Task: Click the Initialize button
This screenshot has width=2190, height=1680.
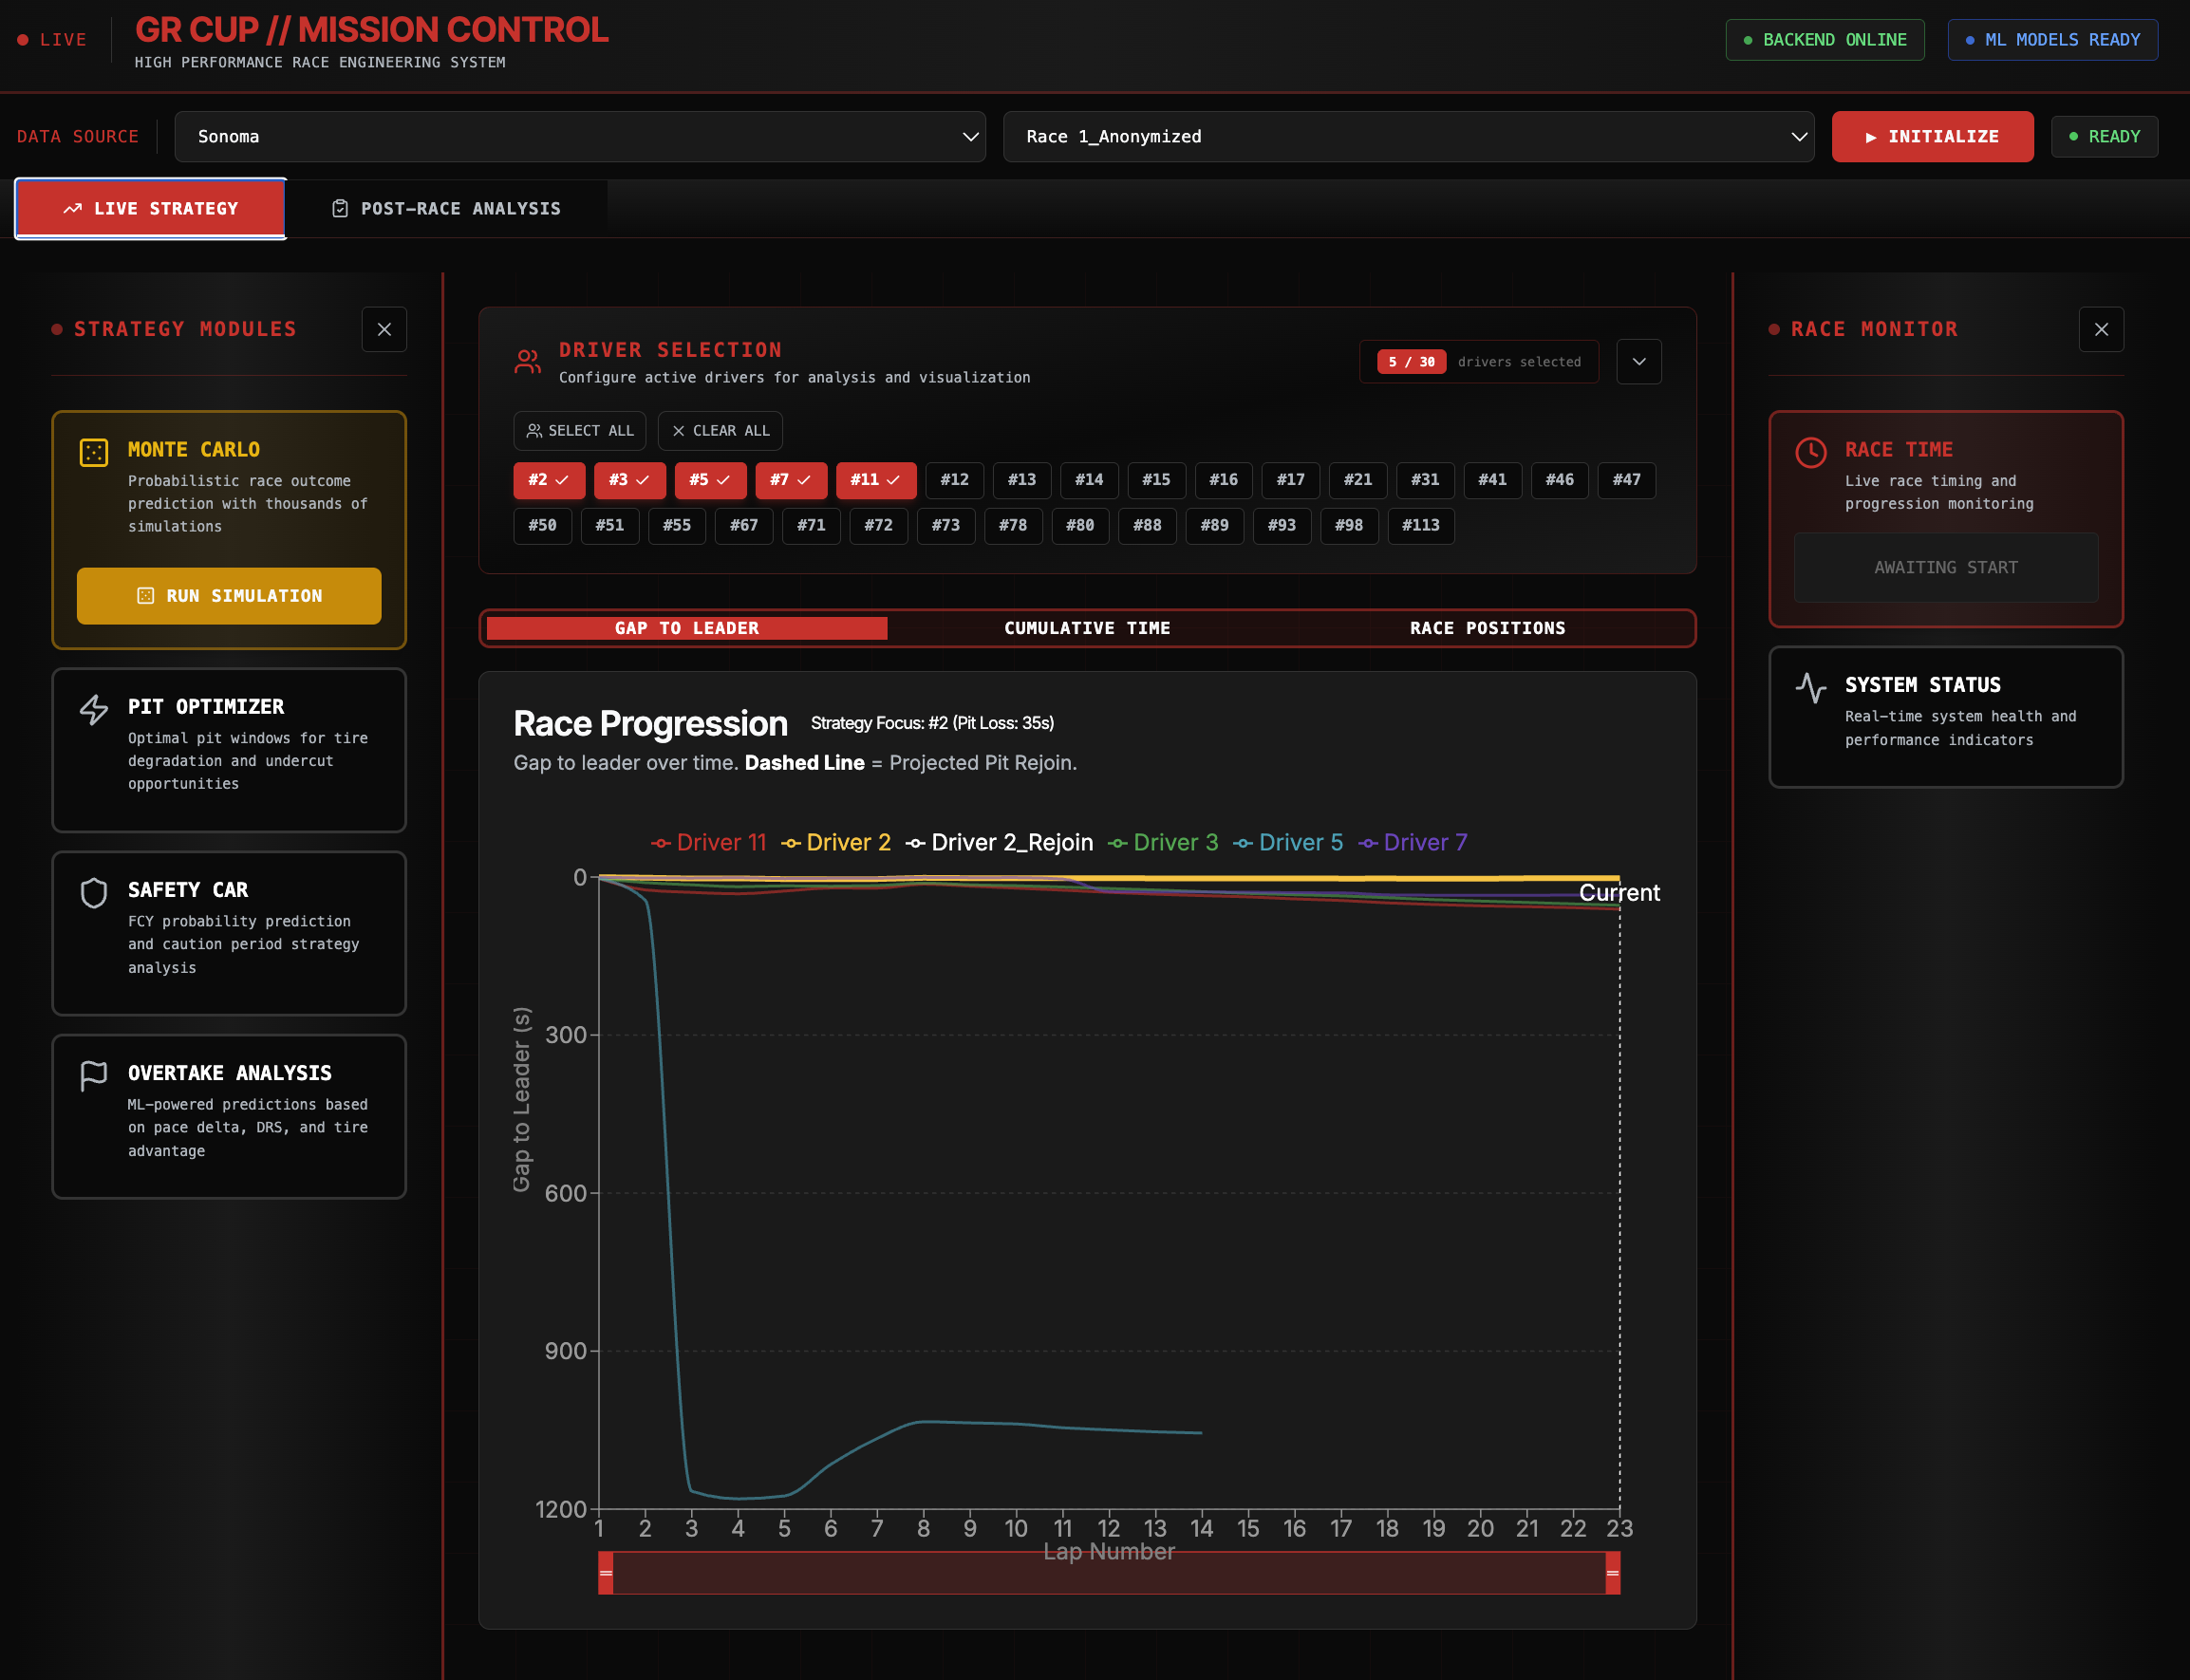Action: click(1932, 137)
